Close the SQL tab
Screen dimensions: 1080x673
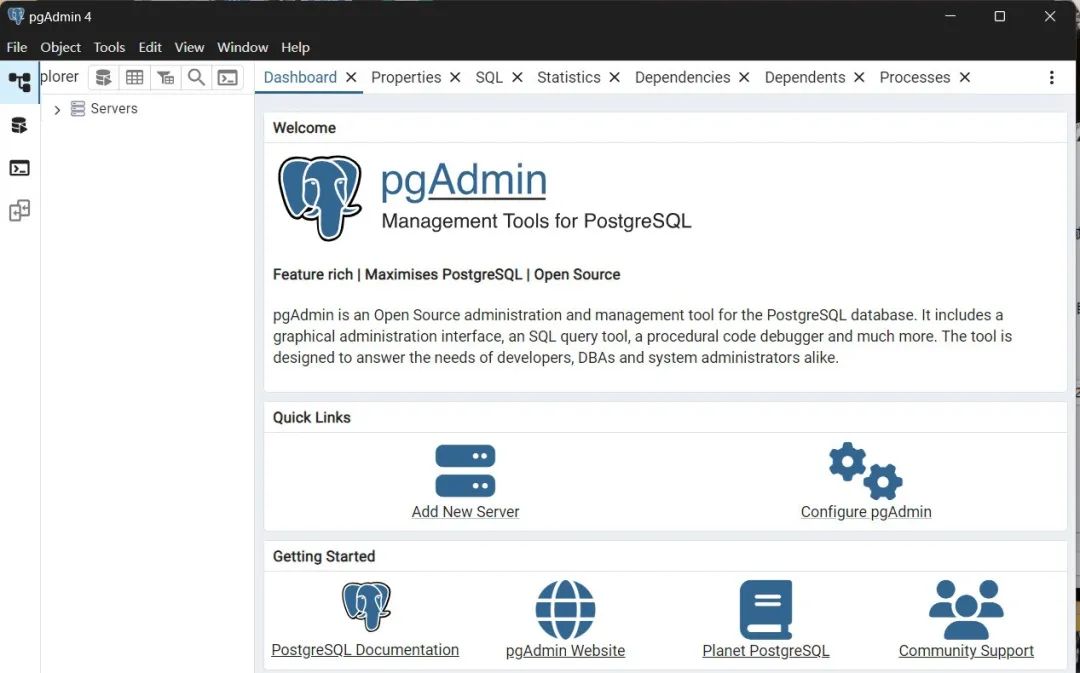tap(517, 78)
